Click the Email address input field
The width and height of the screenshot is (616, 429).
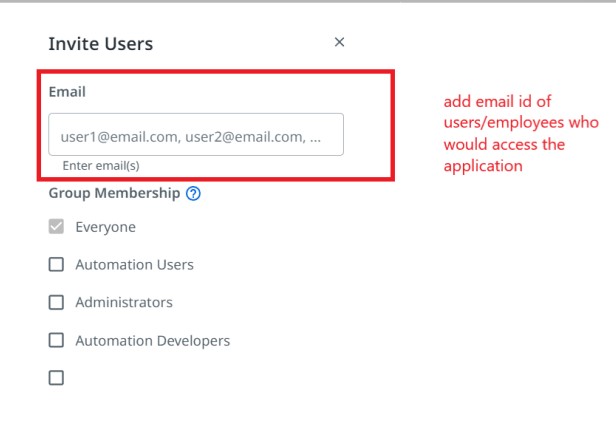tap(196, 134)
